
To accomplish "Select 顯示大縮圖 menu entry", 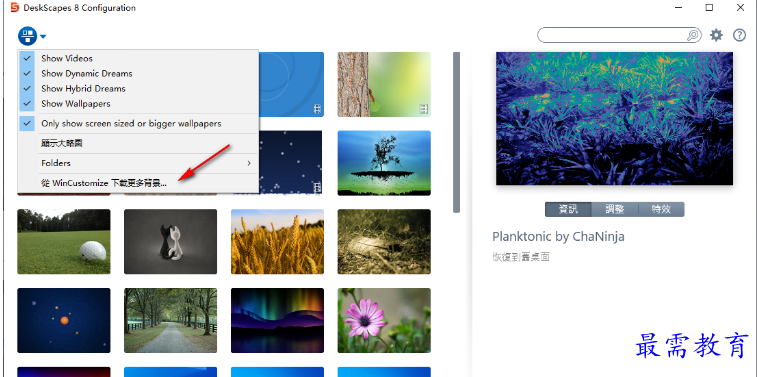I will [138, 143].
